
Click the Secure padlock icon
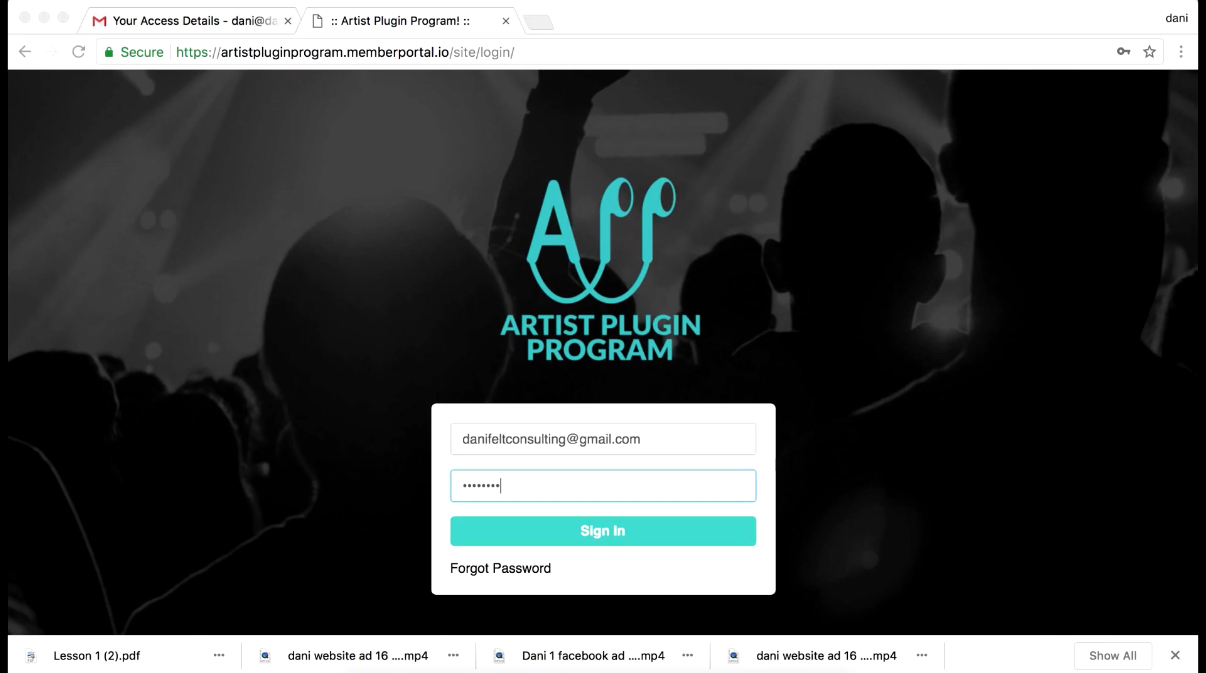coord(109,52)
